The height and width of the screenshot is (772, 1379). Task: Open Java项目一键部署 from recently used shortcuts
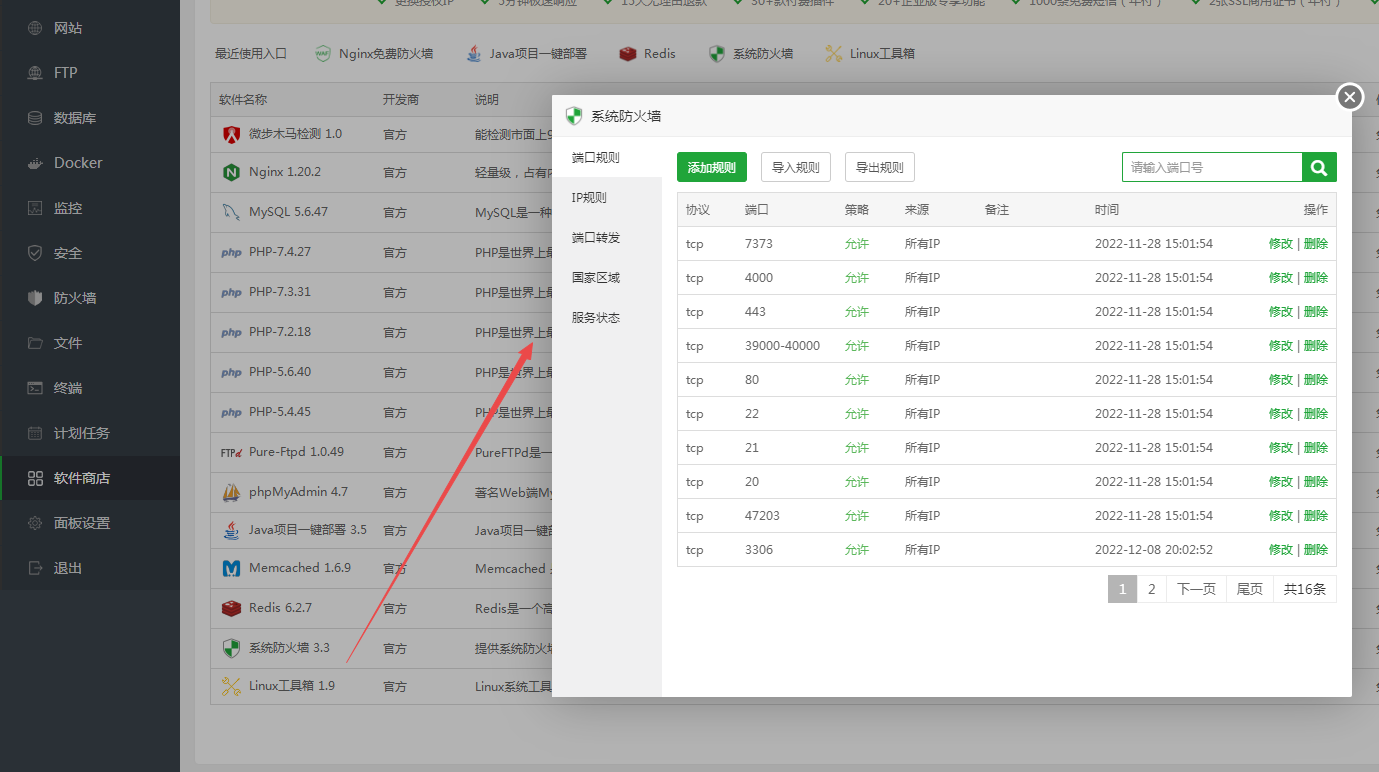tap(526, 53)
